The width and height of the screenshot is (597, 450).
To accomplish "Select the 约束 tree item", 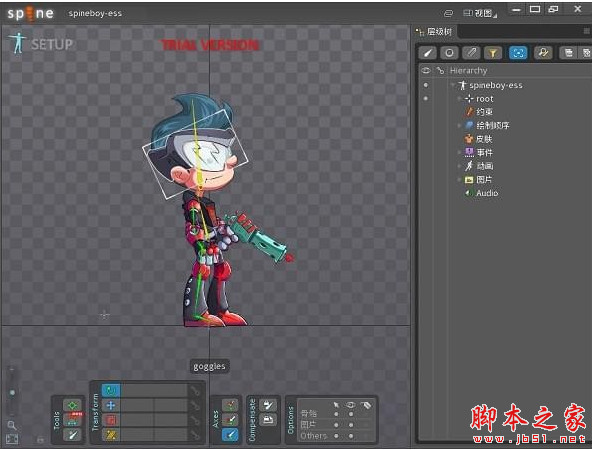I will tap(480, 112).
